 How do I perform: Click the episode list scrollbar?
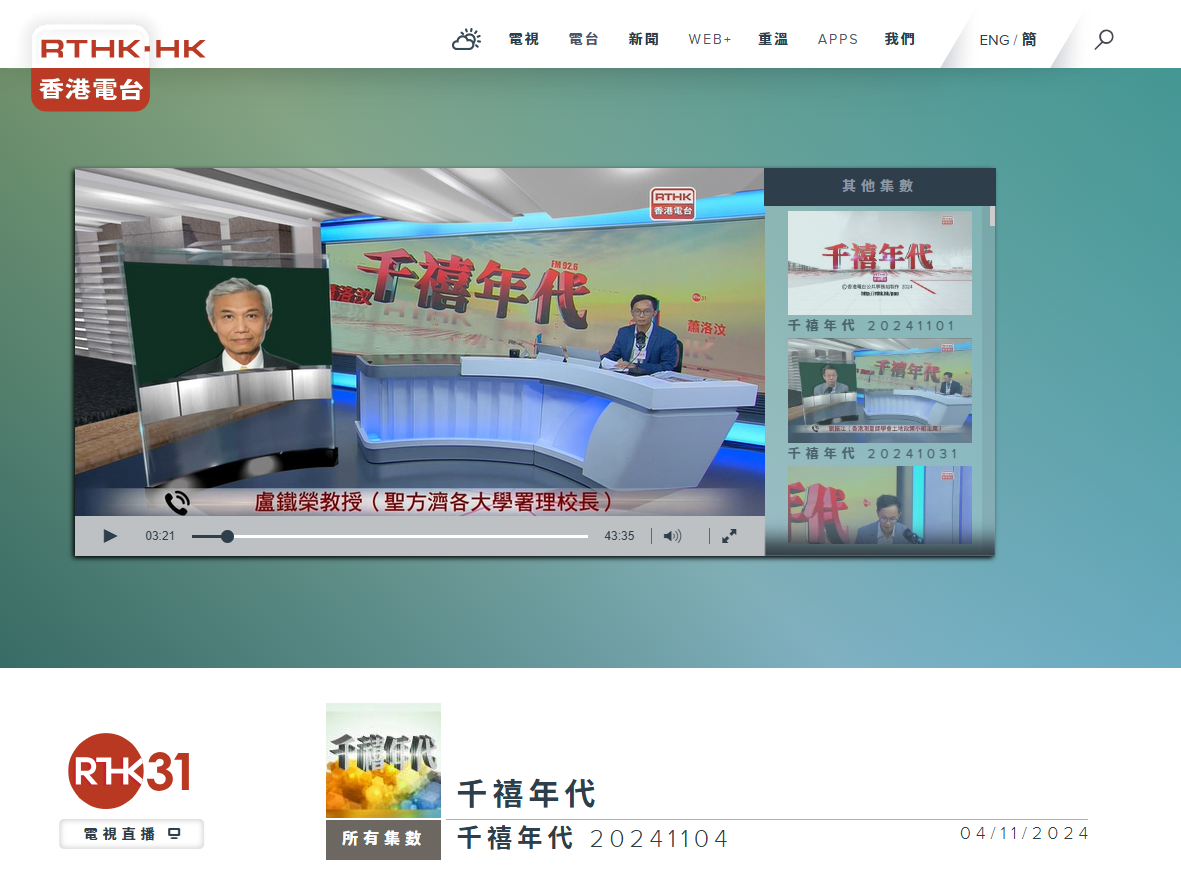992,216
